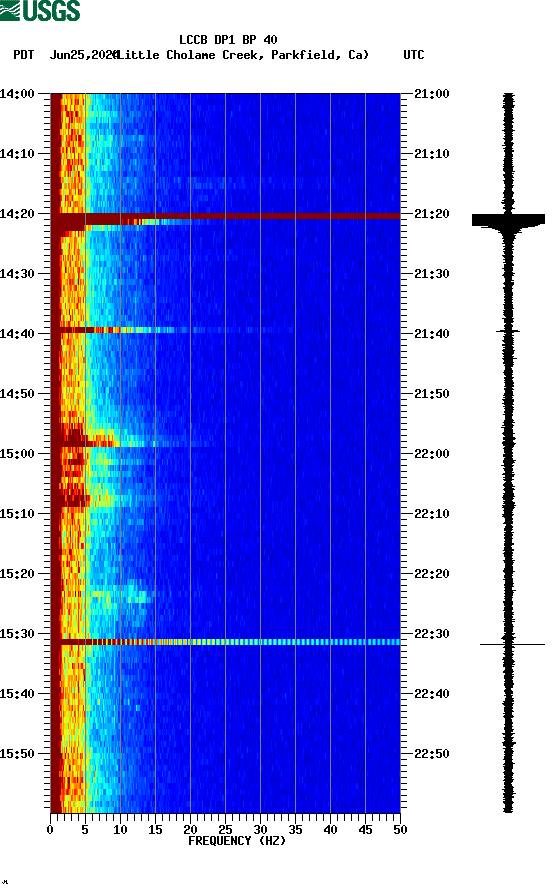Screen dimensions: 552x893
Task: Click the striped broadband spike at 15:31
Action: point(226,642)
